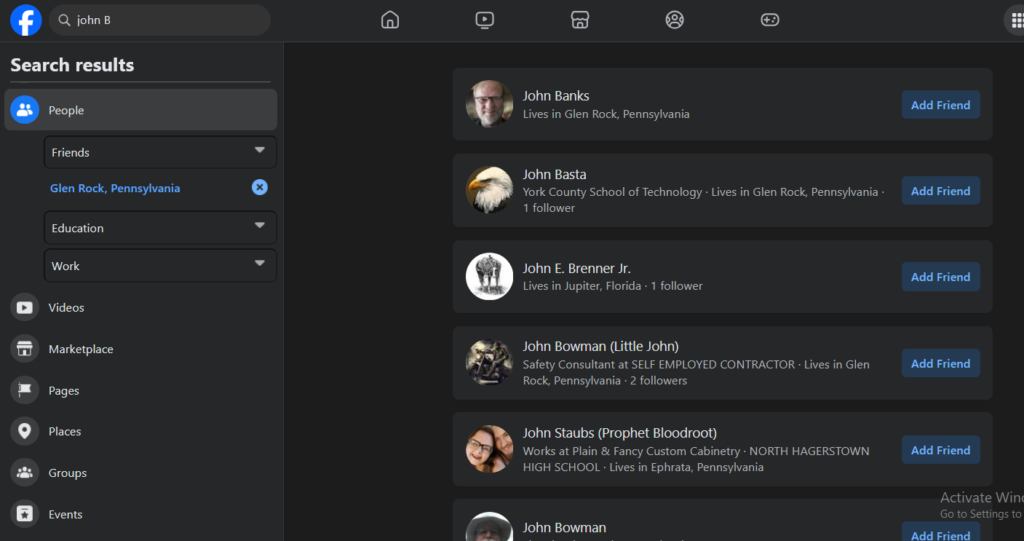This screenshot has height=541, width=1024.
Task: Open John E. Brenner Jr. profile link
Action: (x=577, y=268)
